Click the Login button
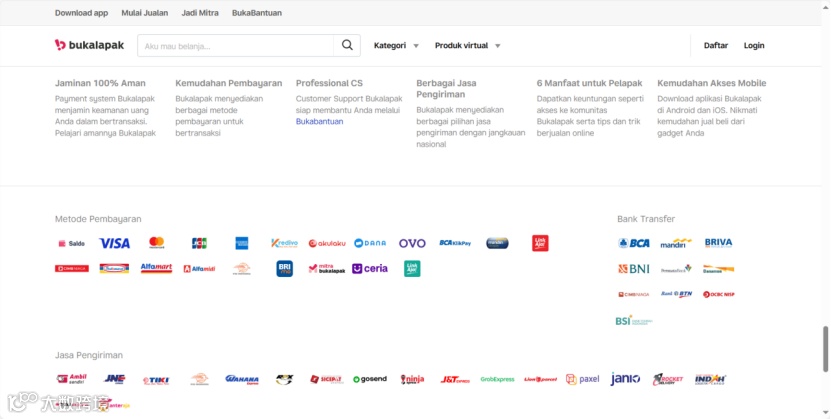The height and width of the screenshot is (419, 831). (x=754, y=45)
